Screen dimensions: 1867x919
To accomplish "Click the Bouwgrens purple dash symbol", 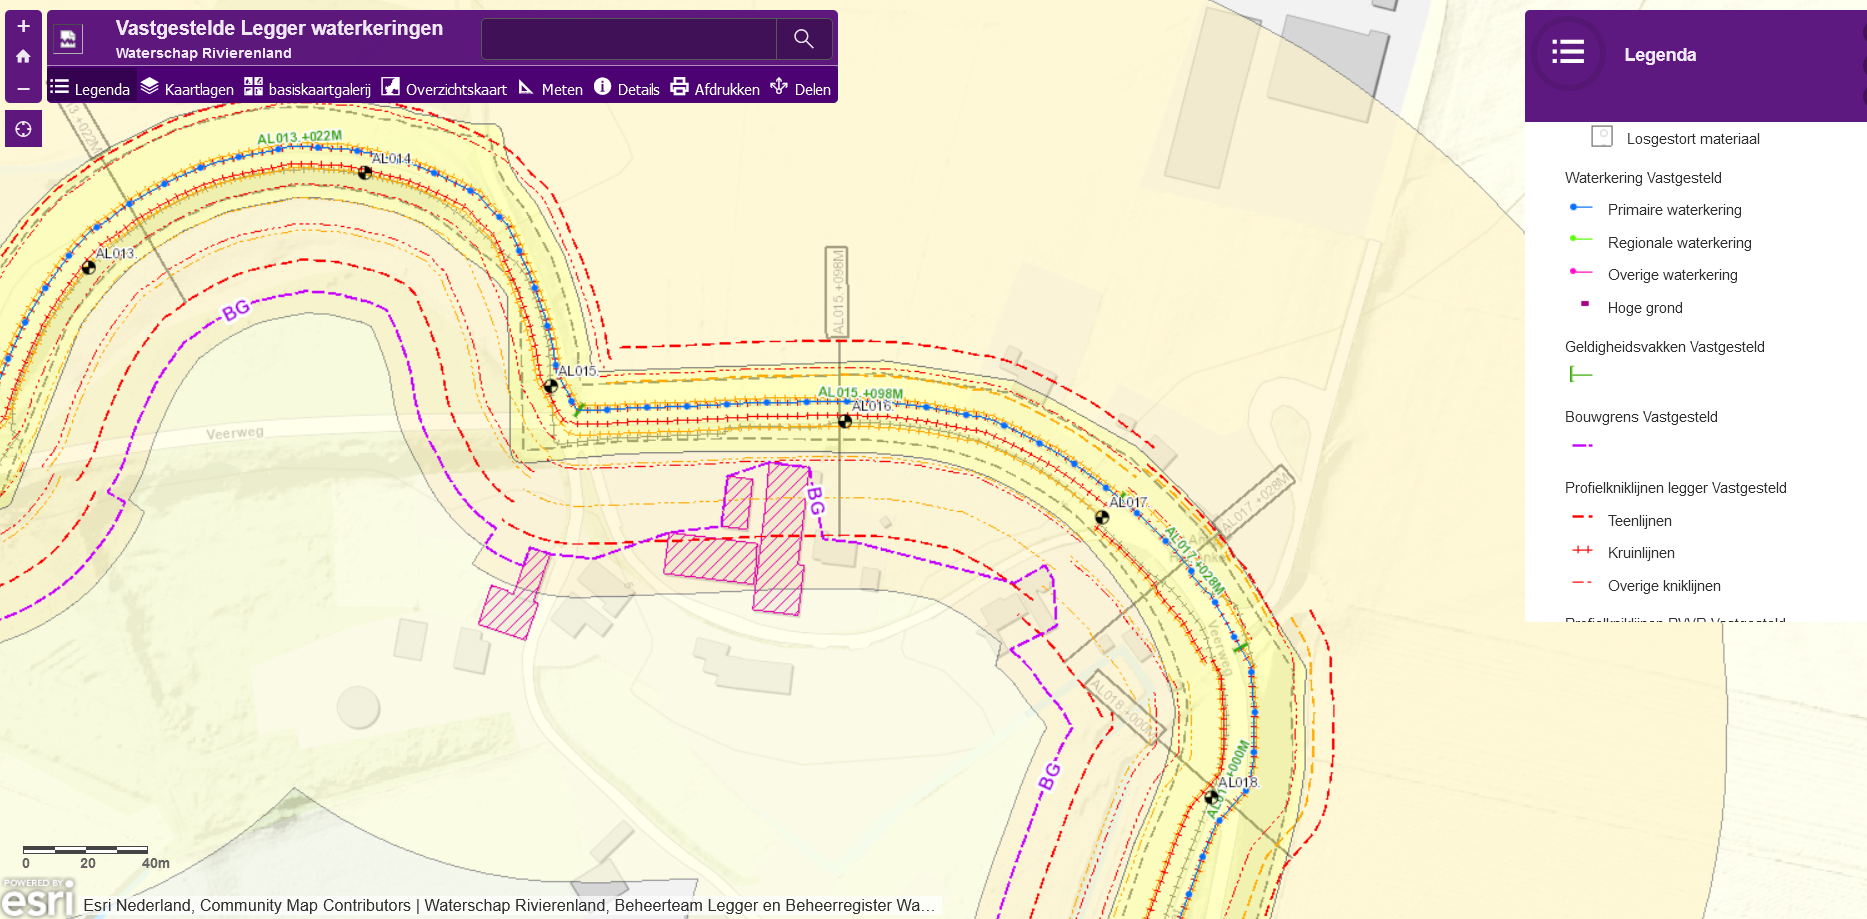I will point(1582,446).
